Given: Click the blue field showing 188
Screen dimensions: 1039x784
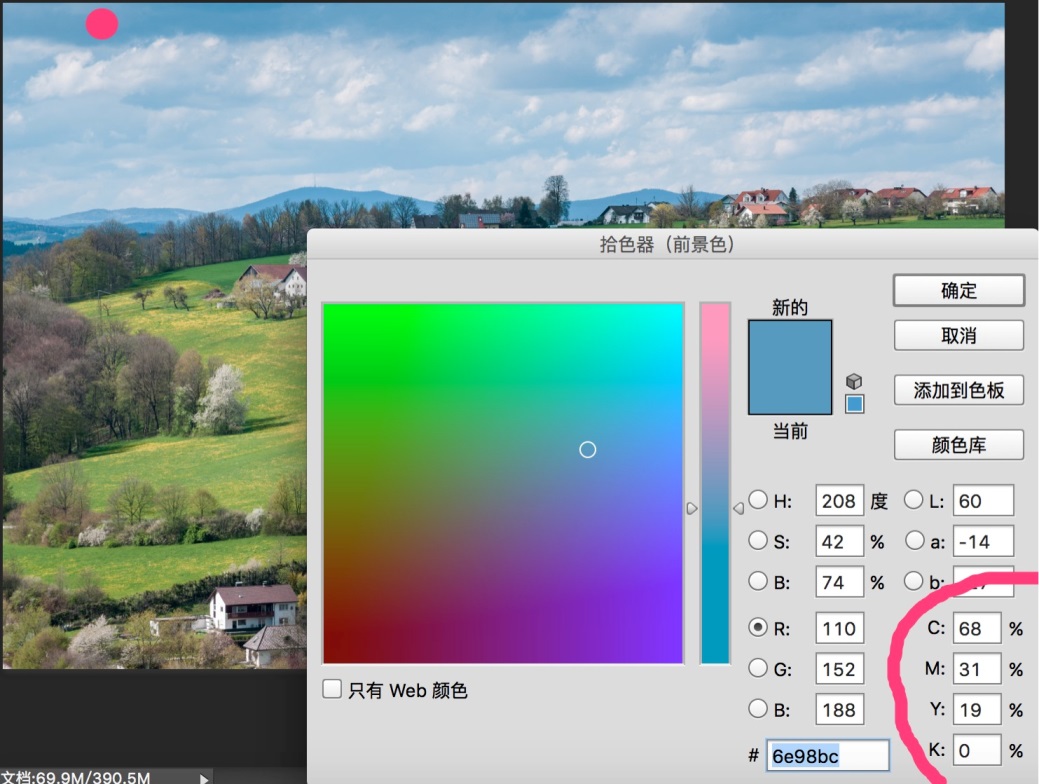Looking at the screenshot, I should (840, 710).
